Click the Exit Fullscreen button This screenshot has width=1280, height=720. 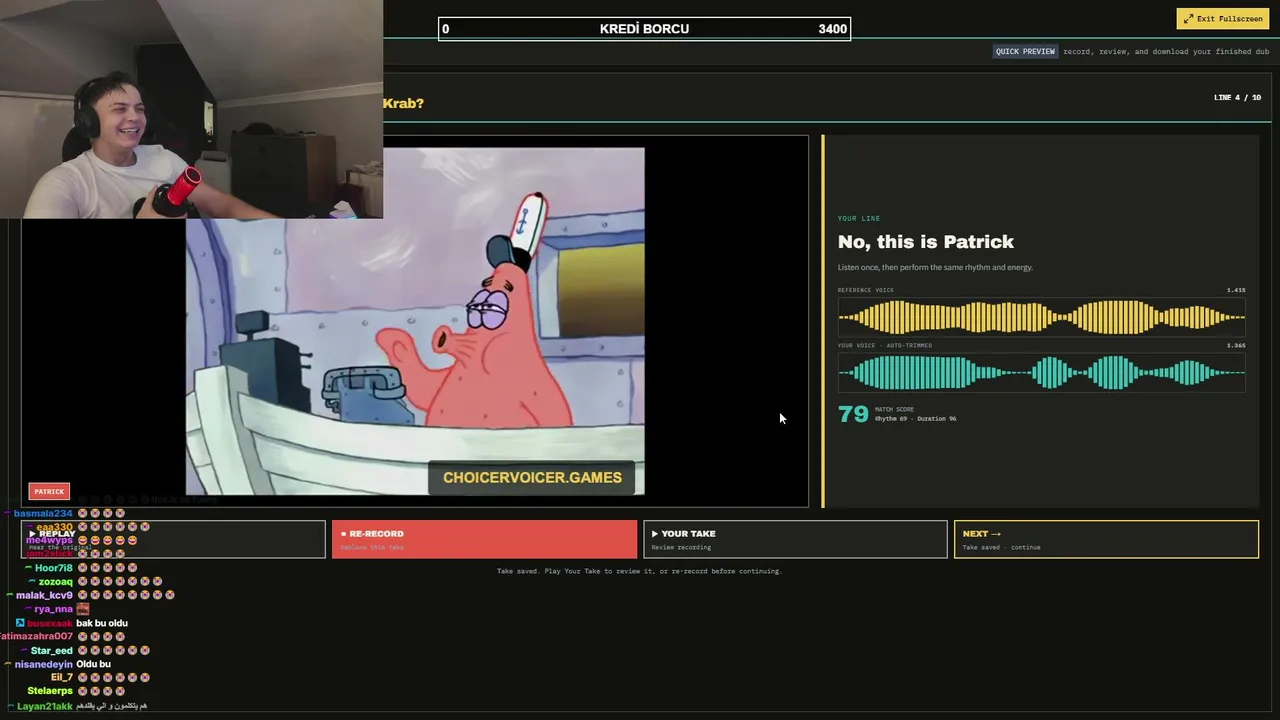click(1223, 19)
